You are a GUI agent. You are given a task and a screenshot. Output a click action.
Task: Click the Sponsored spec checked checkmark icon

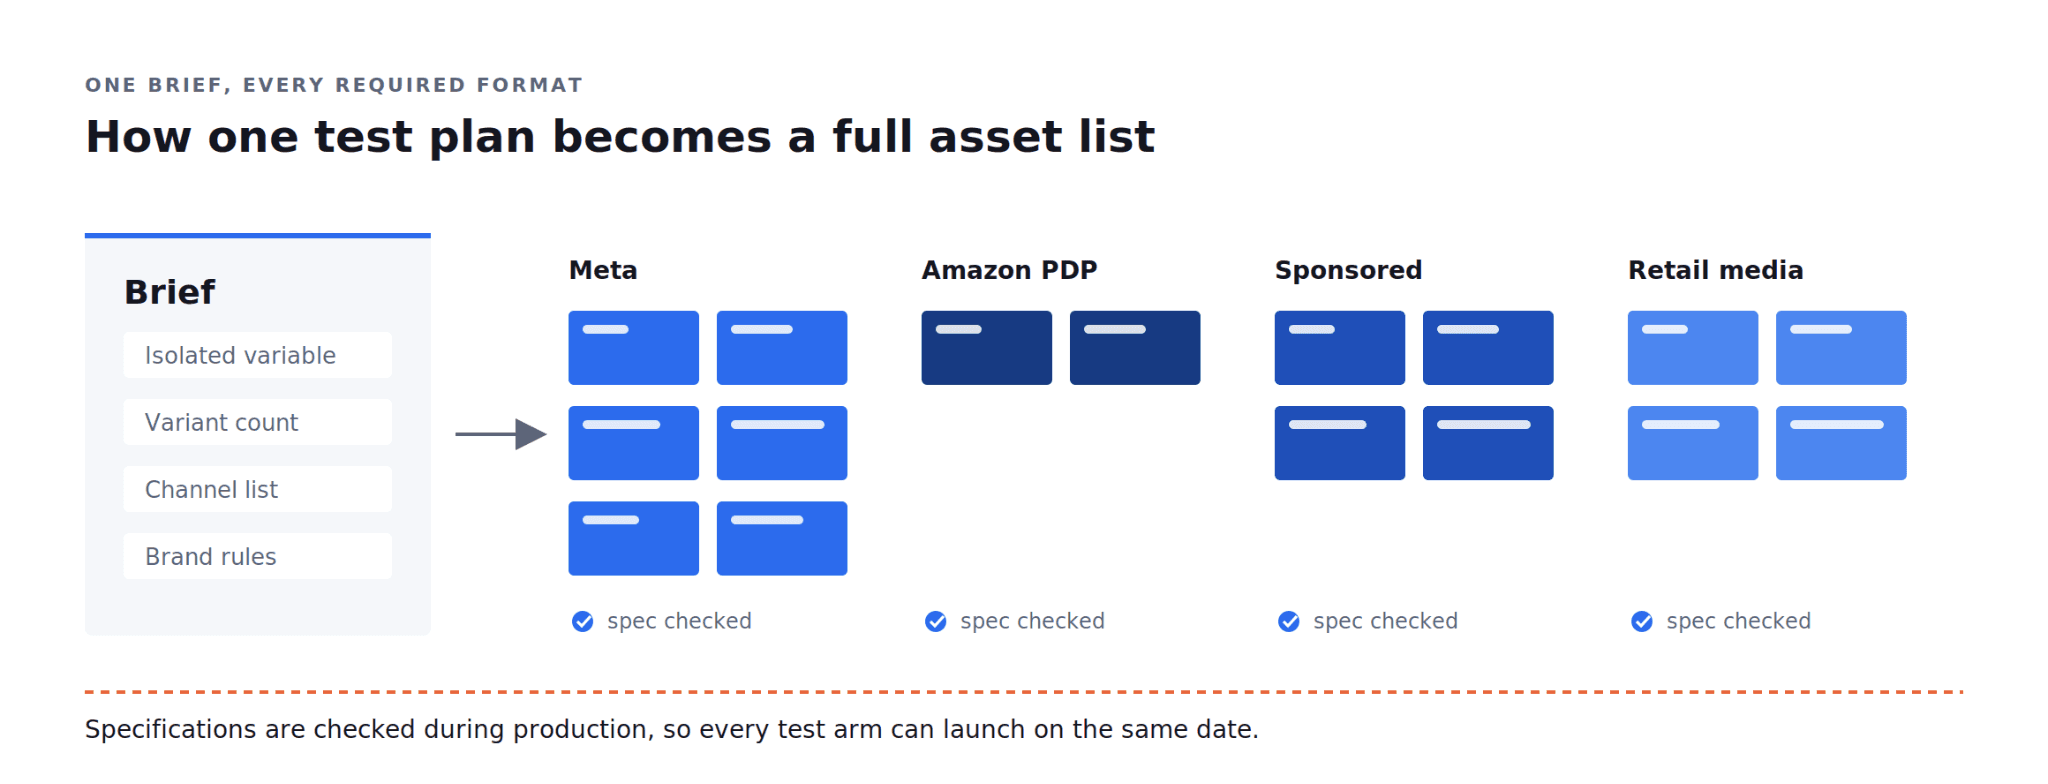[x=1289, y=622]
